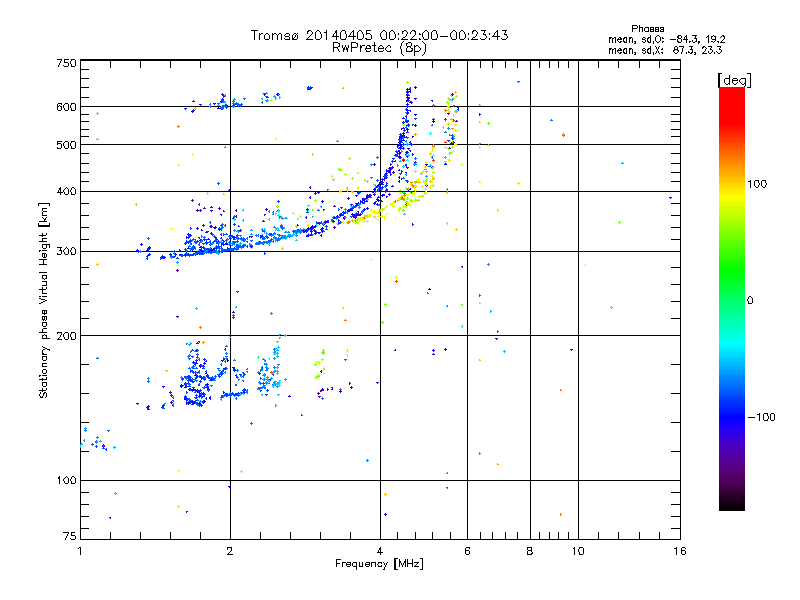Click the frequency axis label "1"

[x=80, y=551]
